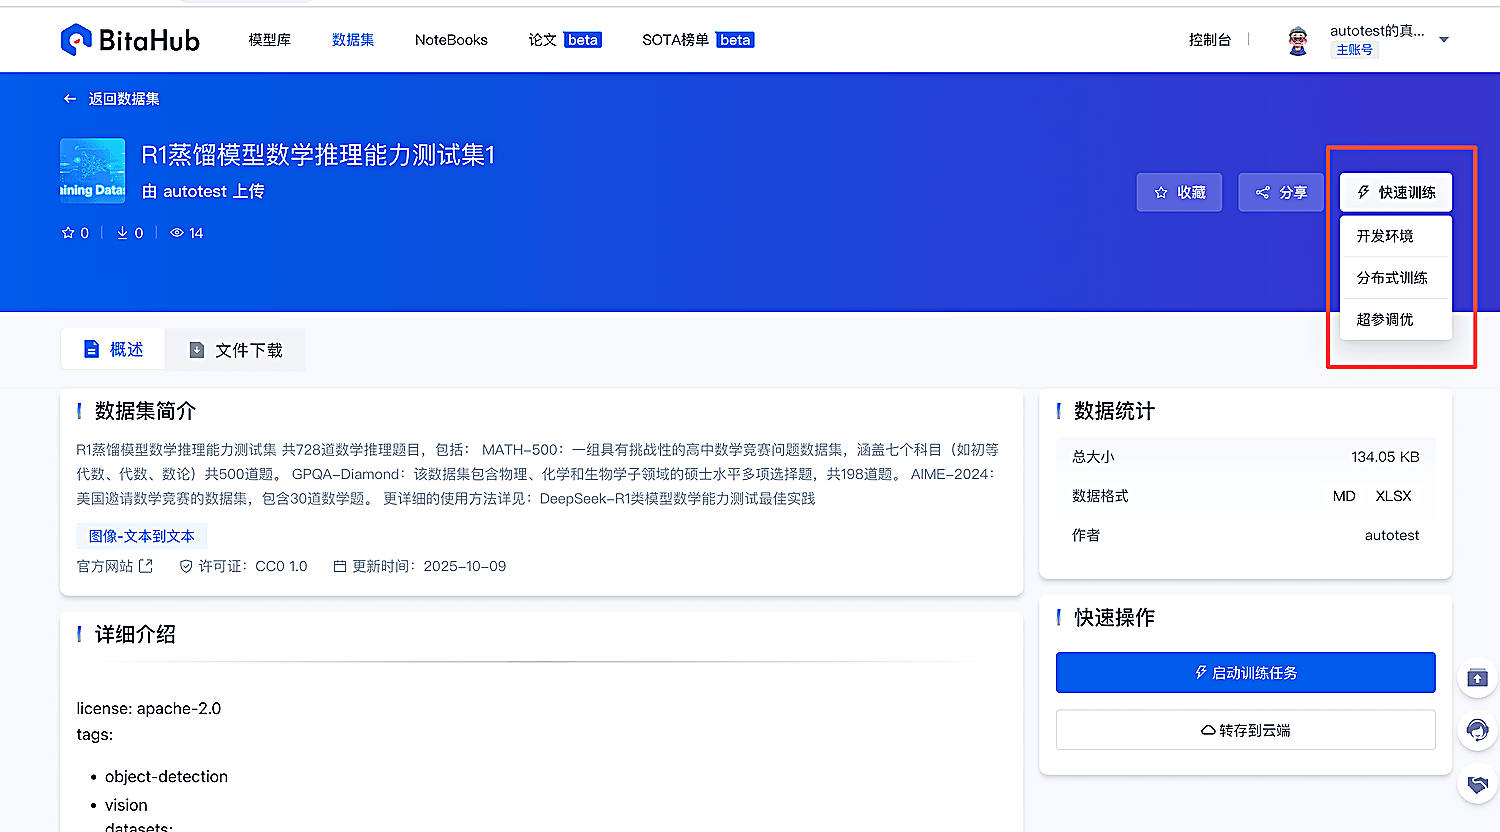Click the user avatar icon

[1298, 41]
